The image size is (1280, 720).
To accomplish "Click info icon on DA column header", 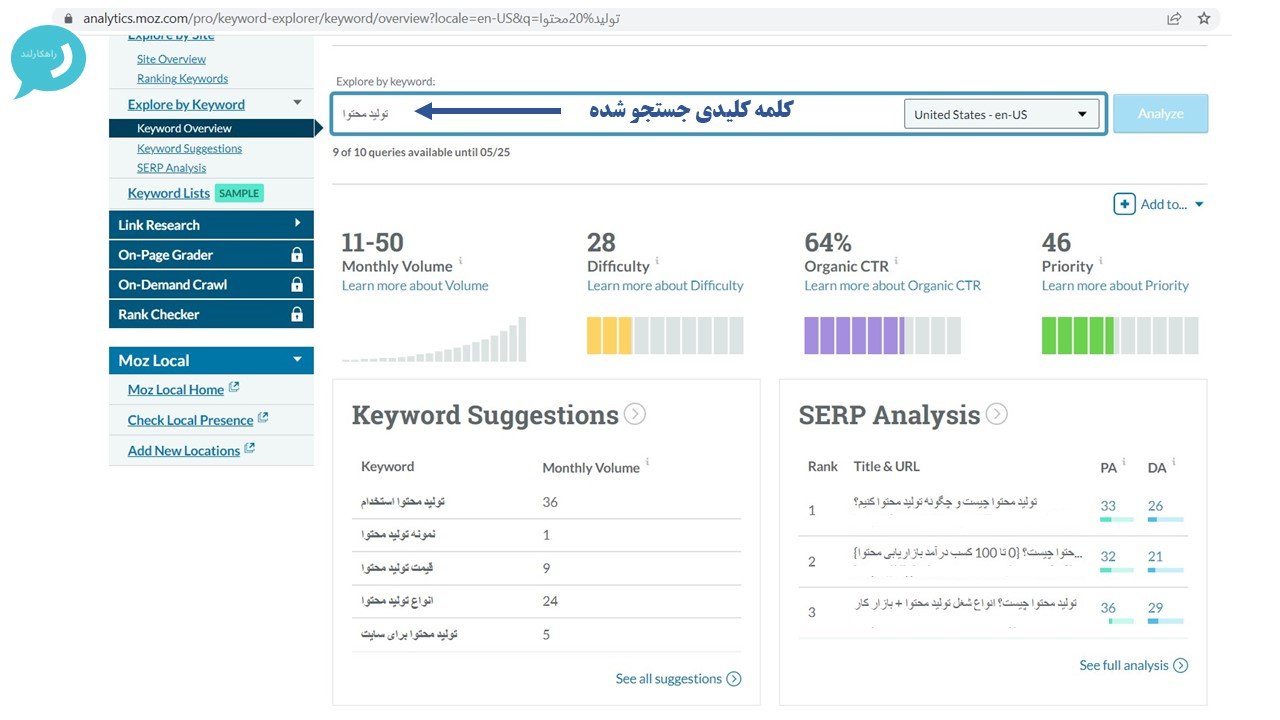I will click(x=1174, y=463).
